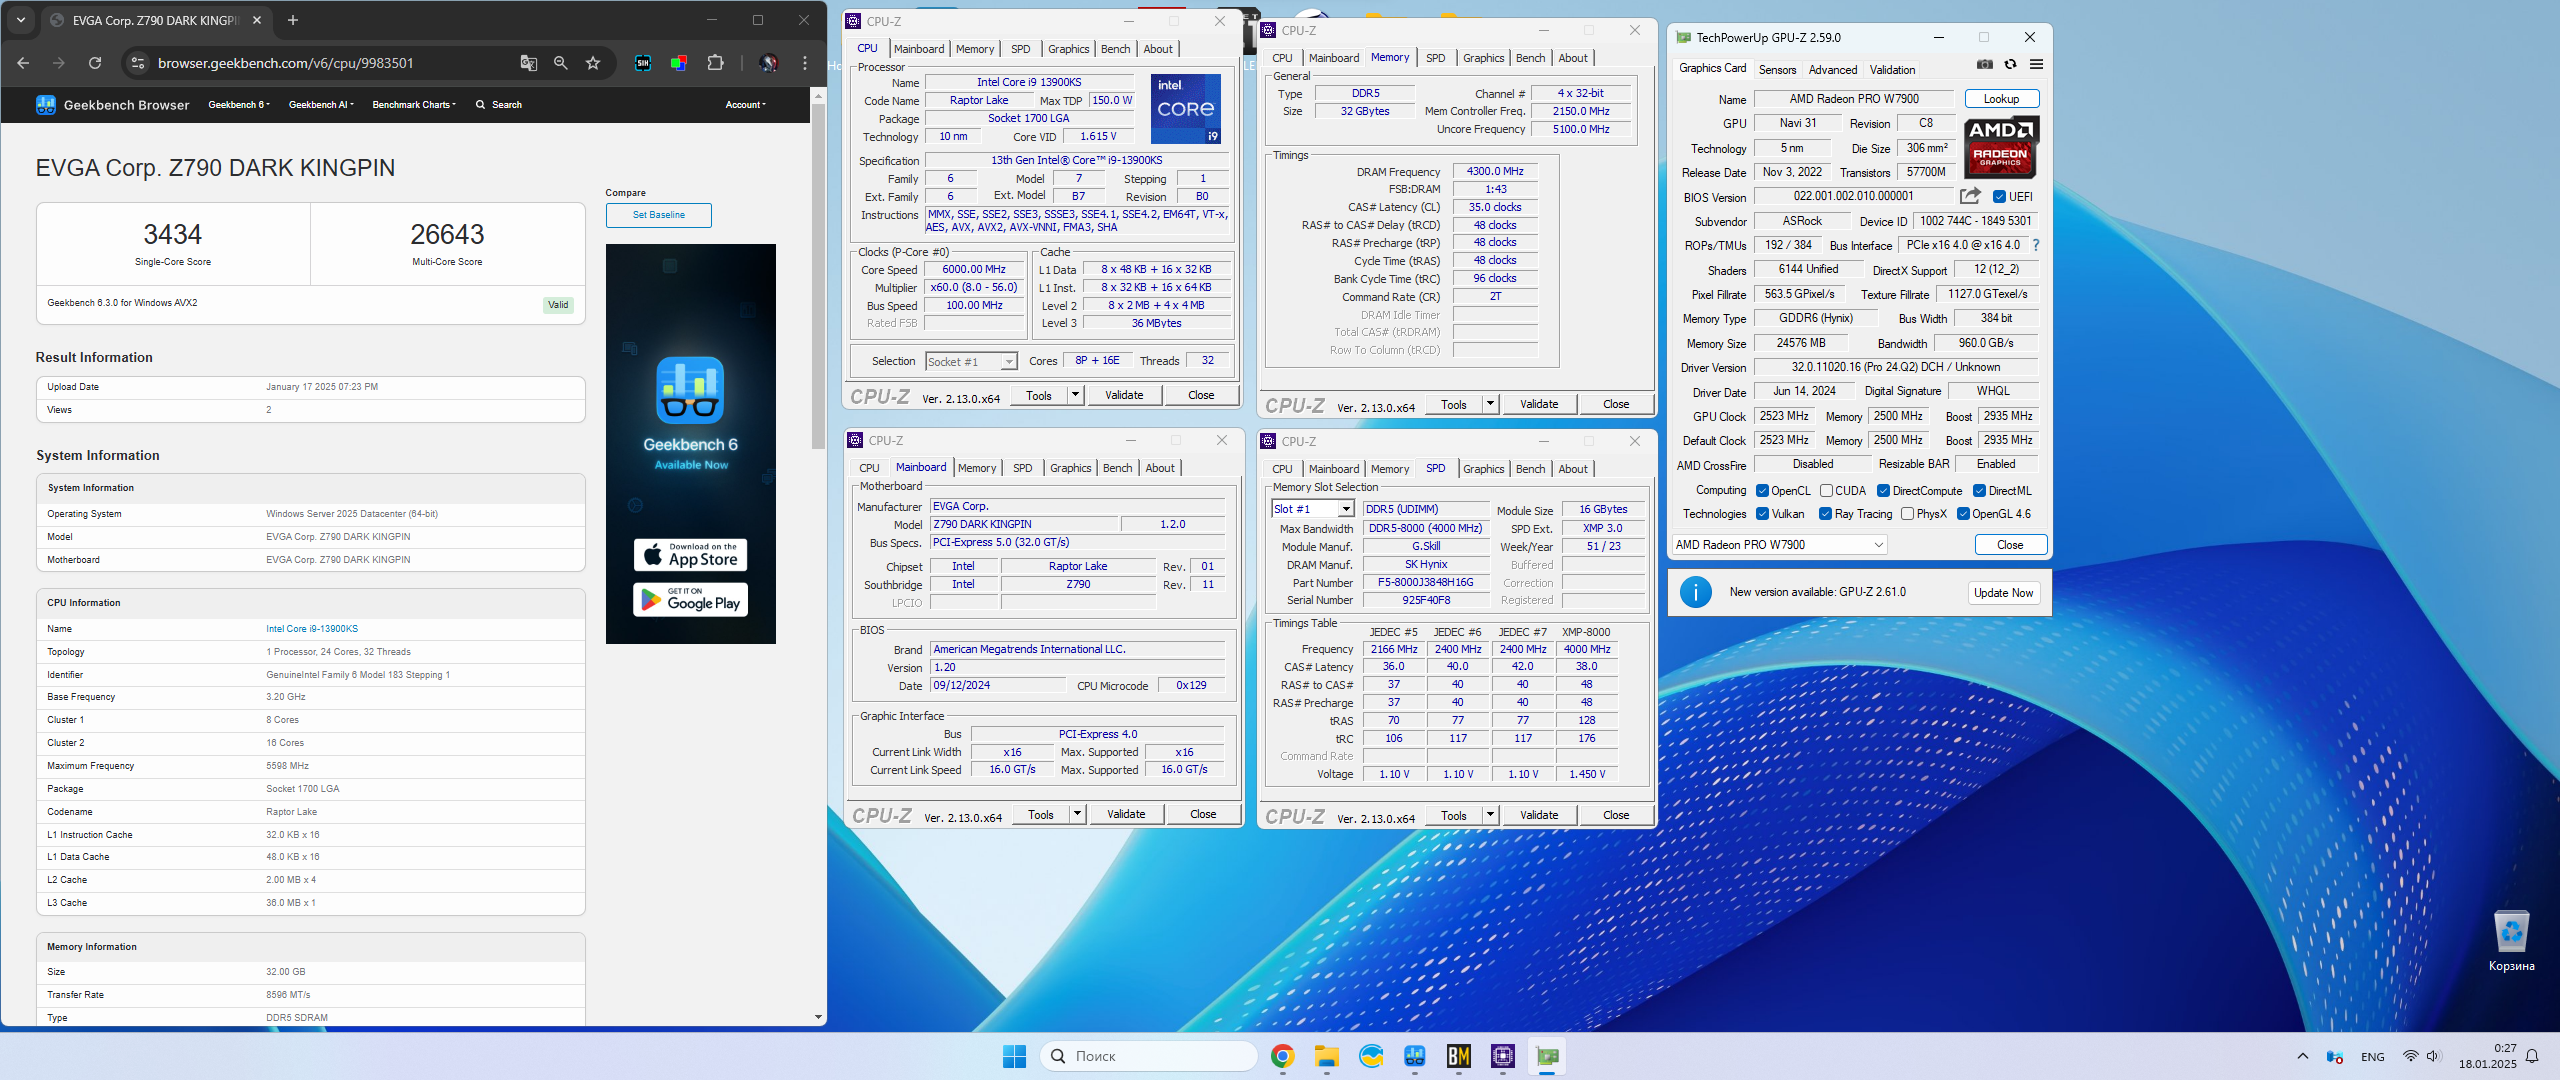Toggle the CUDA checkbox
Image resolution: width=2560 pixels, height=1080 pixels.
1827,491
